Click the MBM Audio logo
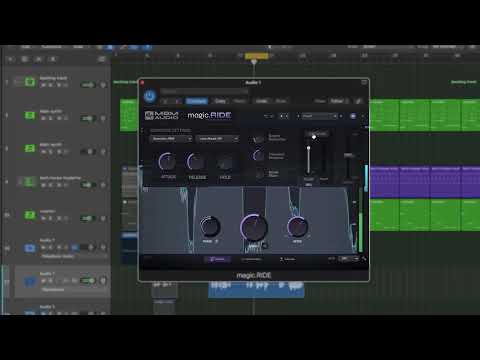Image resolution: width=480 pixels, height=360 pixels. pyautogui.click(x=161, y=115)
